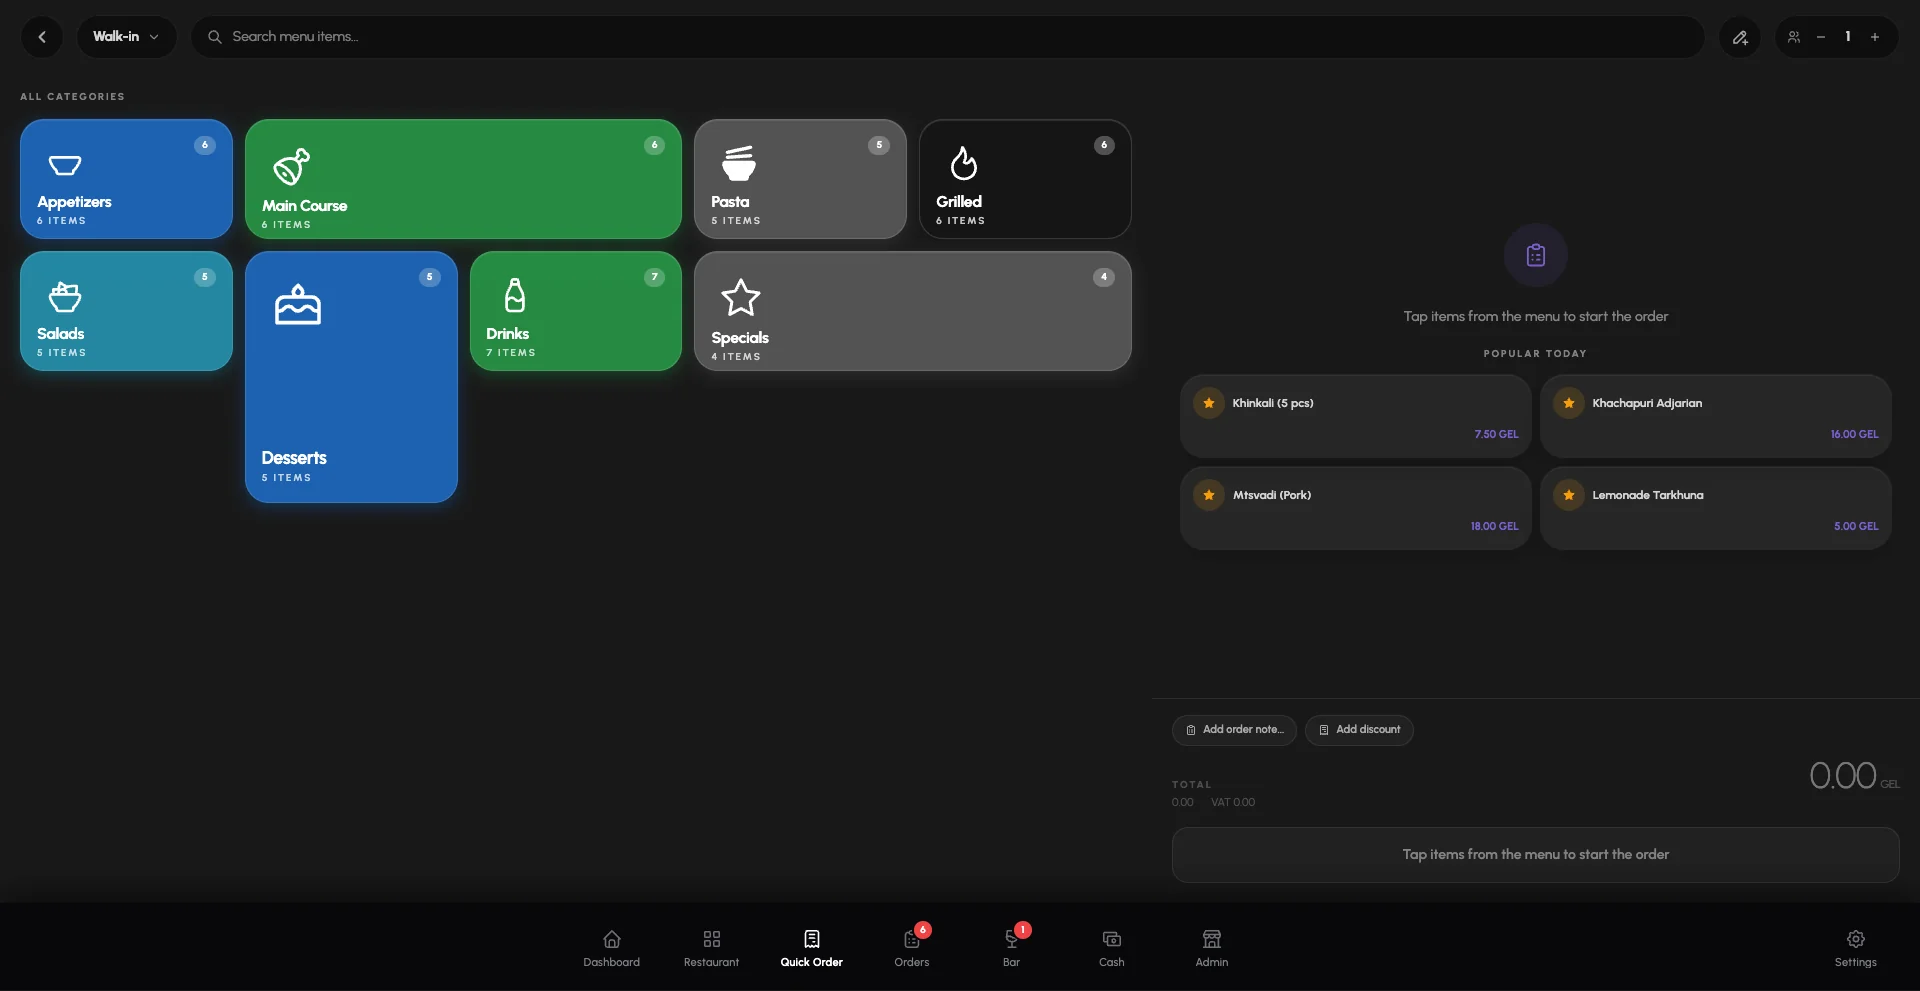Click Add discount button
1920x991 pixels.
1359,730
